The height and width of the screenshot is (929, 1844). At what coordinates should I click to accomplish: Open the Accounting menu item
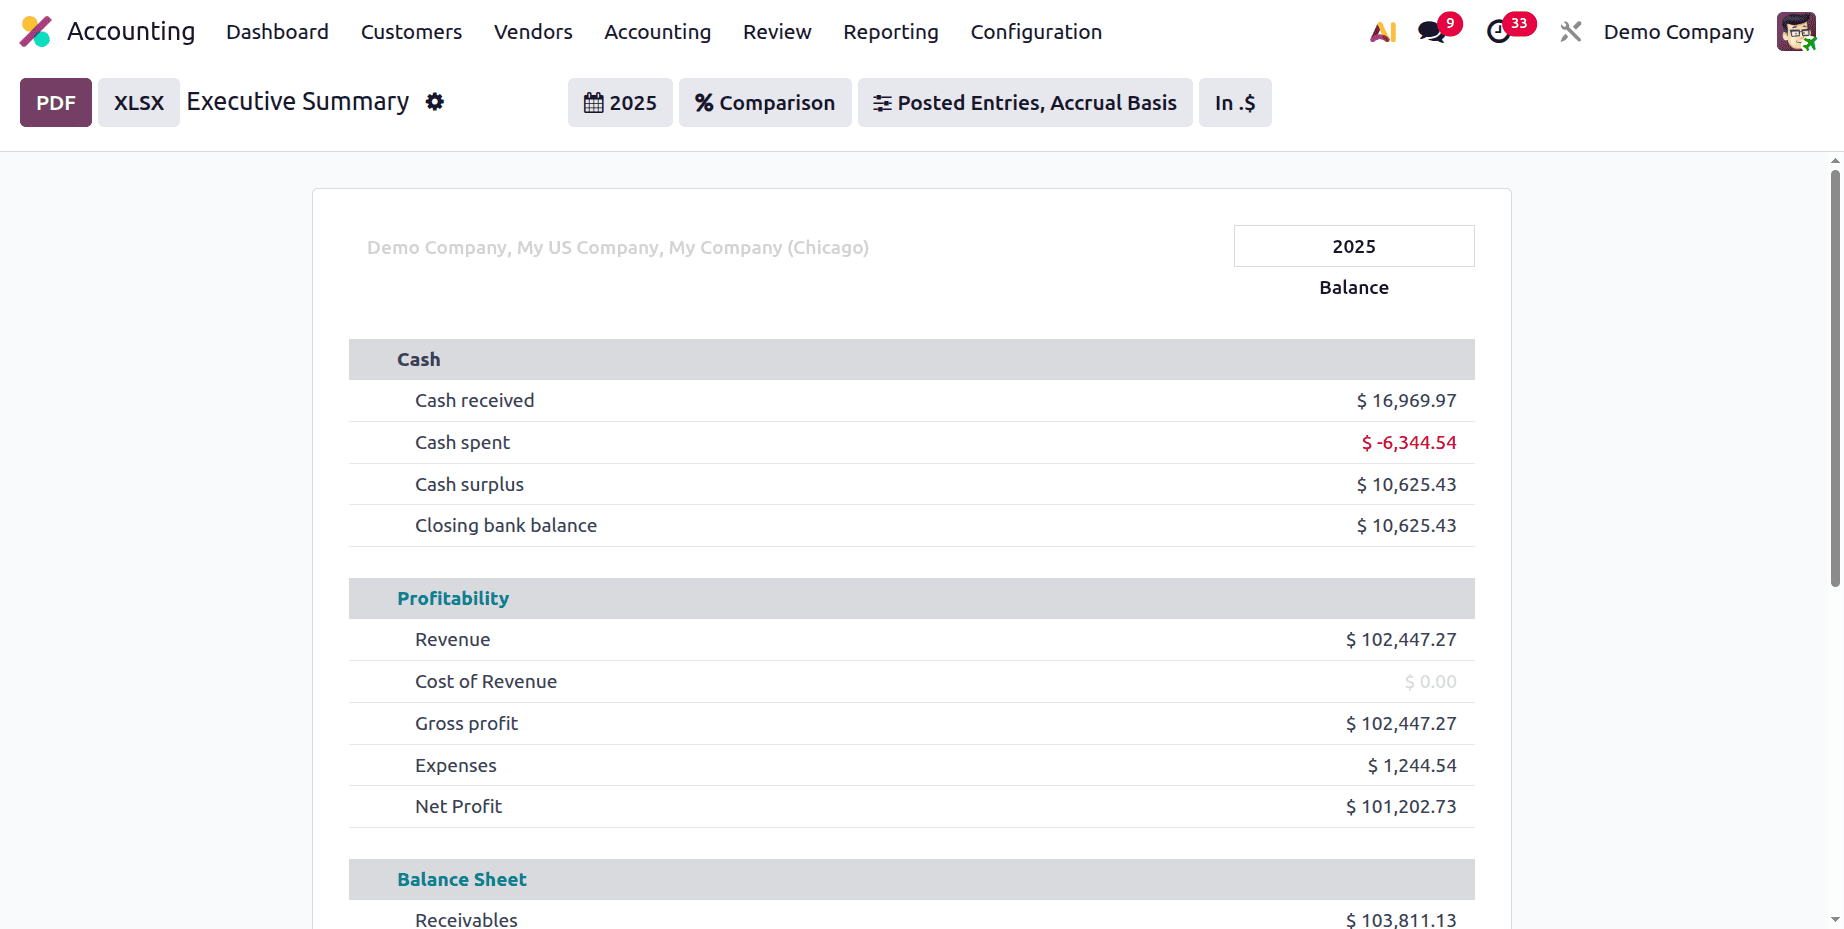[657, 32]
